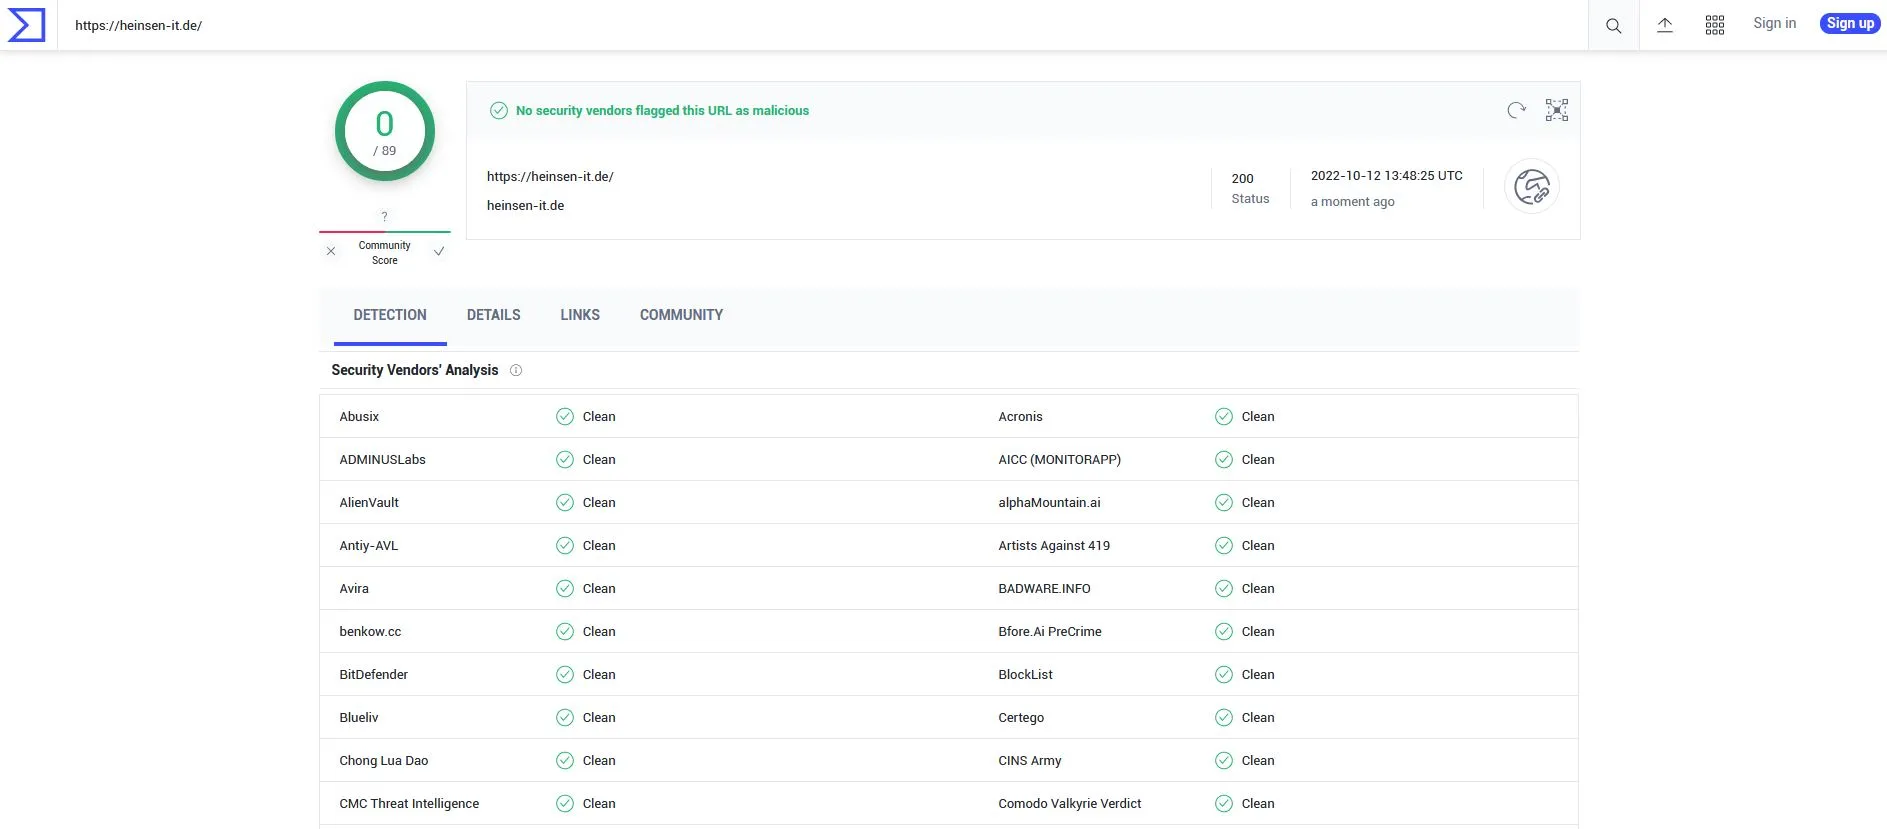Vote negative with the community X icon
Viewport: 1887px width, 829px height.
[x=331, y=252]
